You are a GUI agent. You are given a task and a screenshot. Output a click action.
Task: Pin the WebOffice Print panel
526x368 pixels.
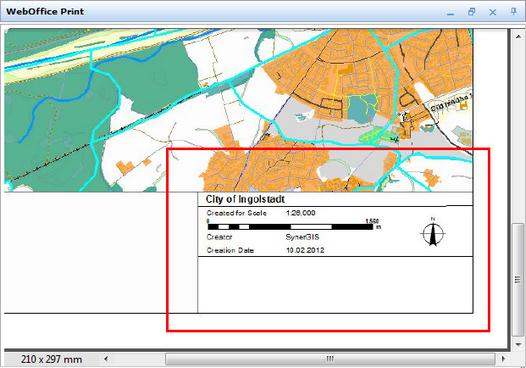513,12
